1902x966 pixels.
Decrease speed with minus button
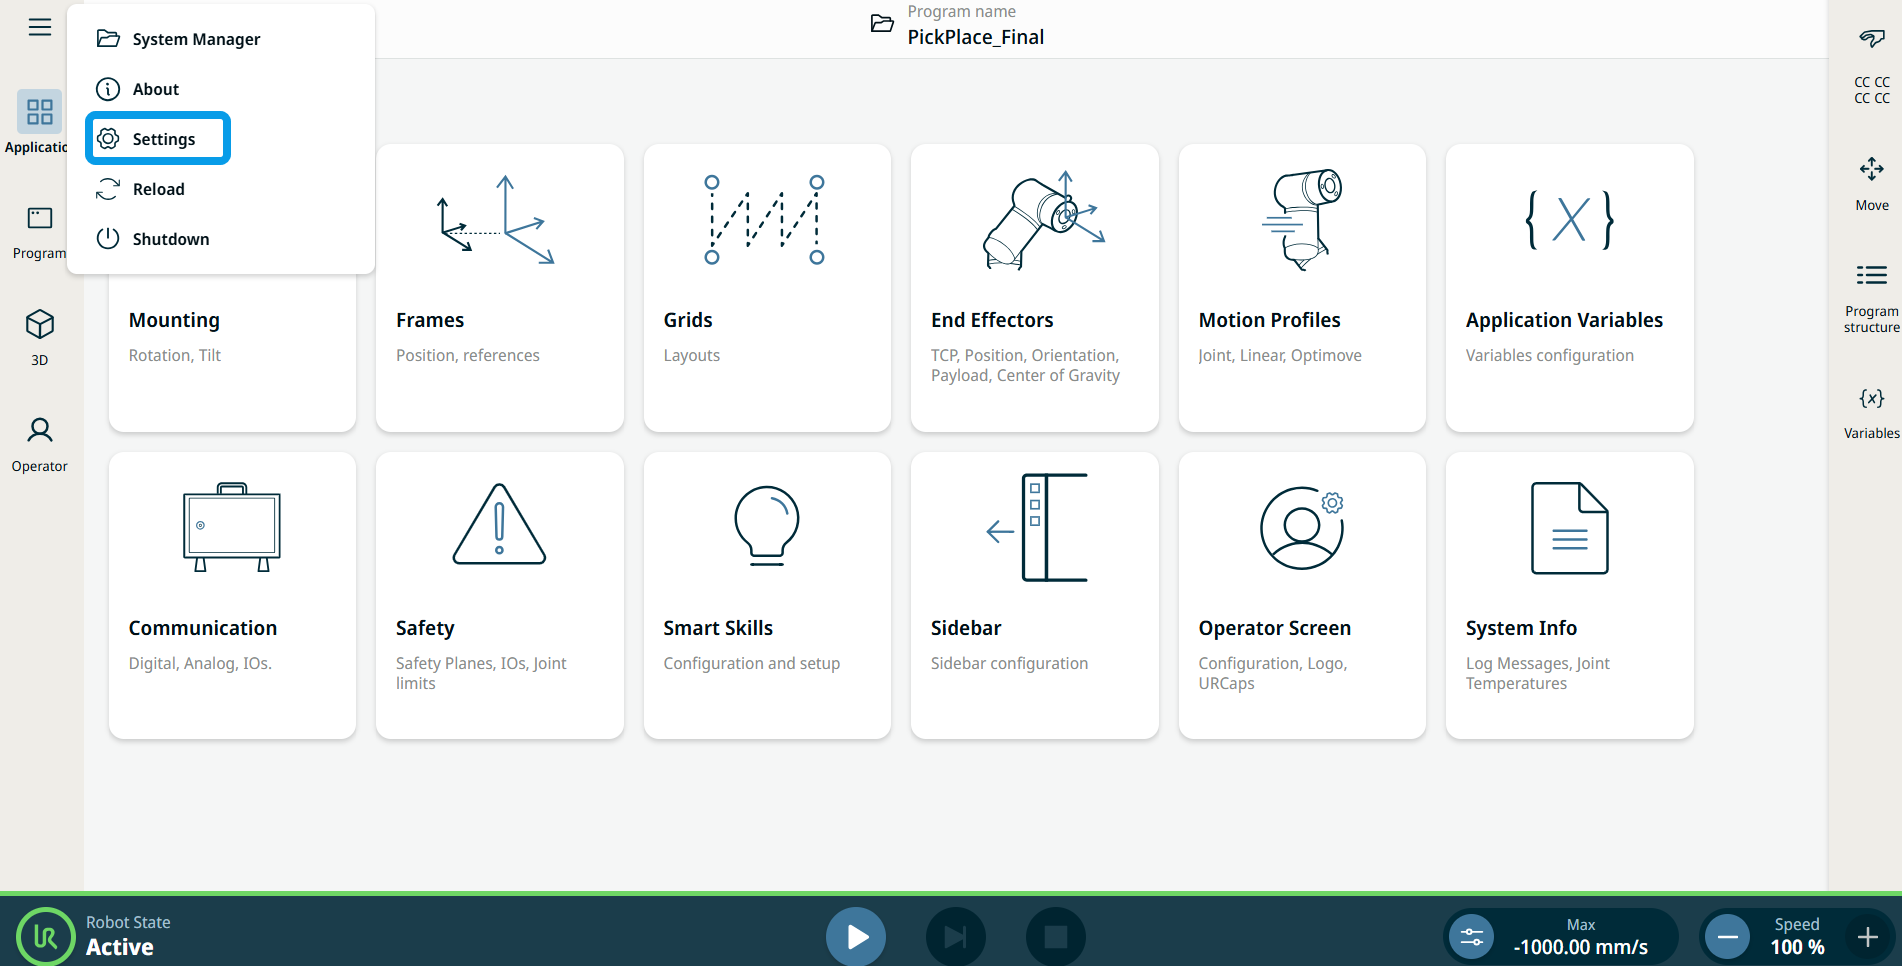click(1727, 937)
